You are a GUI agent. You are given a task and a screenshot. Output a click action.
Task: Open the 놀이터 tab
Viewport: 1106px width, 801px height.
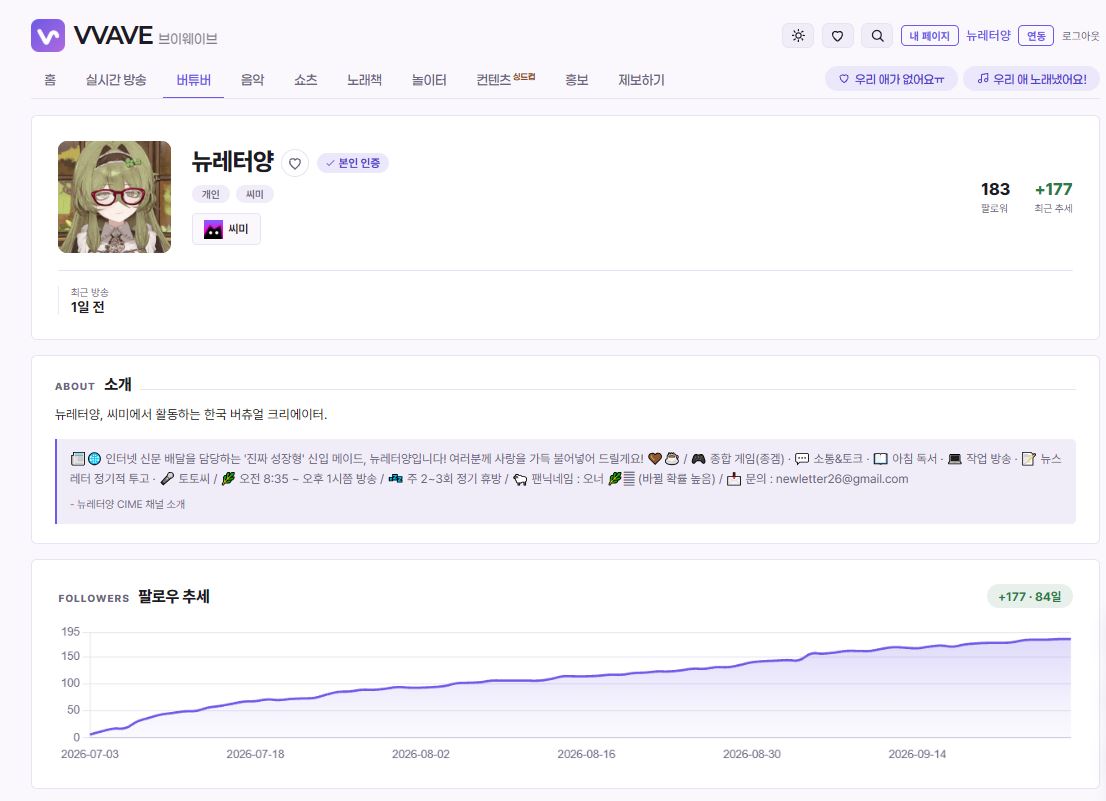coord(429,80)
